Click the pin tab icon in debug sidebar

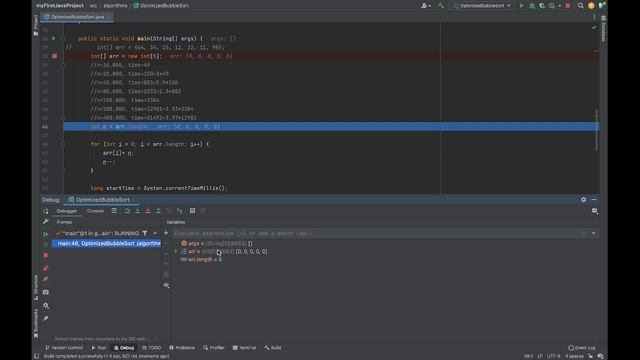(x=45, y=318)
